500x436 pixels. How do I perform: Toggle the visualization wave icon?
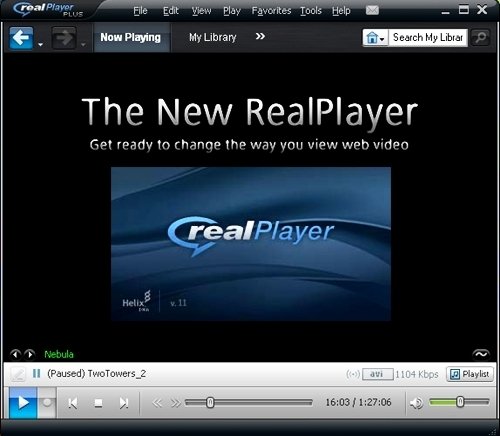(481, 354)
